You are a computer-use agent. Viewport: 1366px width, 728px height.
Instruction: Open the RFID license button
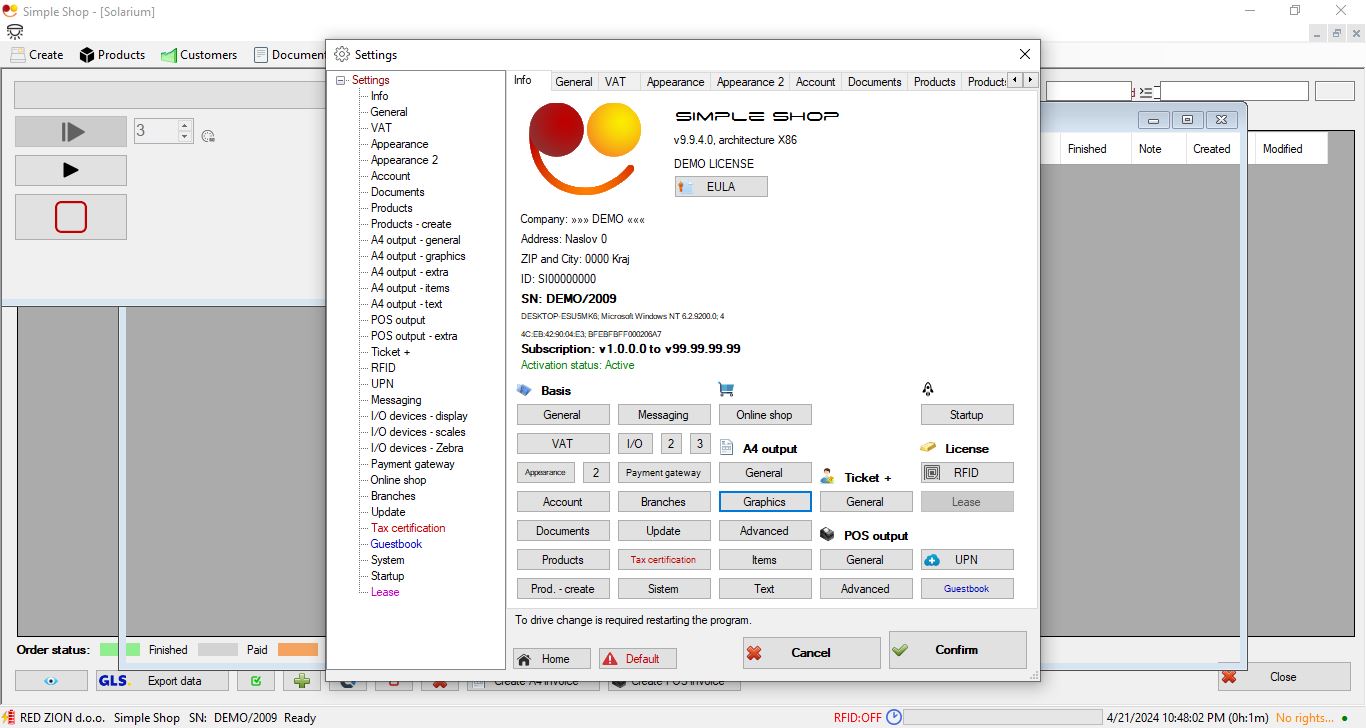pos(967,473)
